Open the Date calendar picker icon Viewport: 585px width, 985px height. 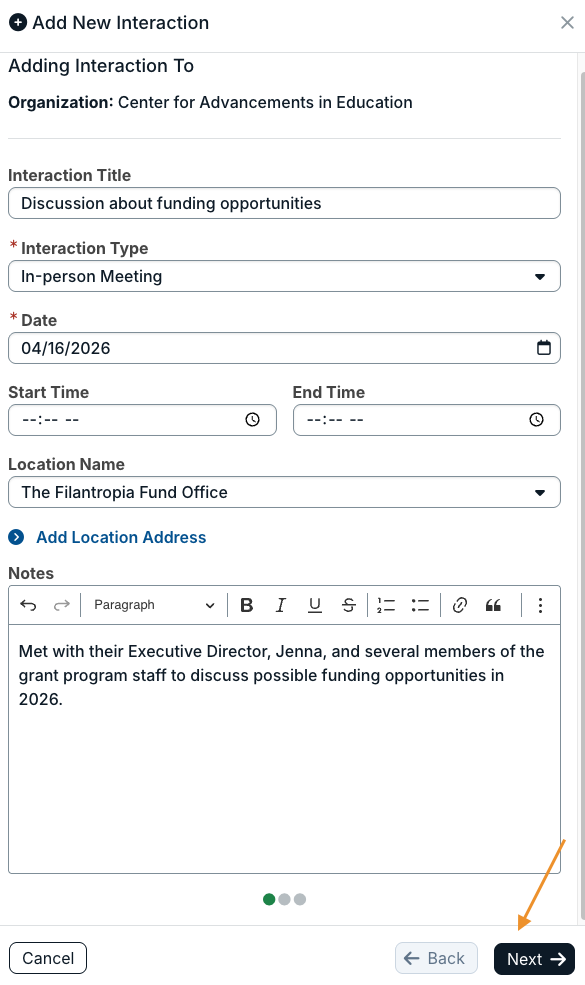pyautogui.click(x=544, y=347)
